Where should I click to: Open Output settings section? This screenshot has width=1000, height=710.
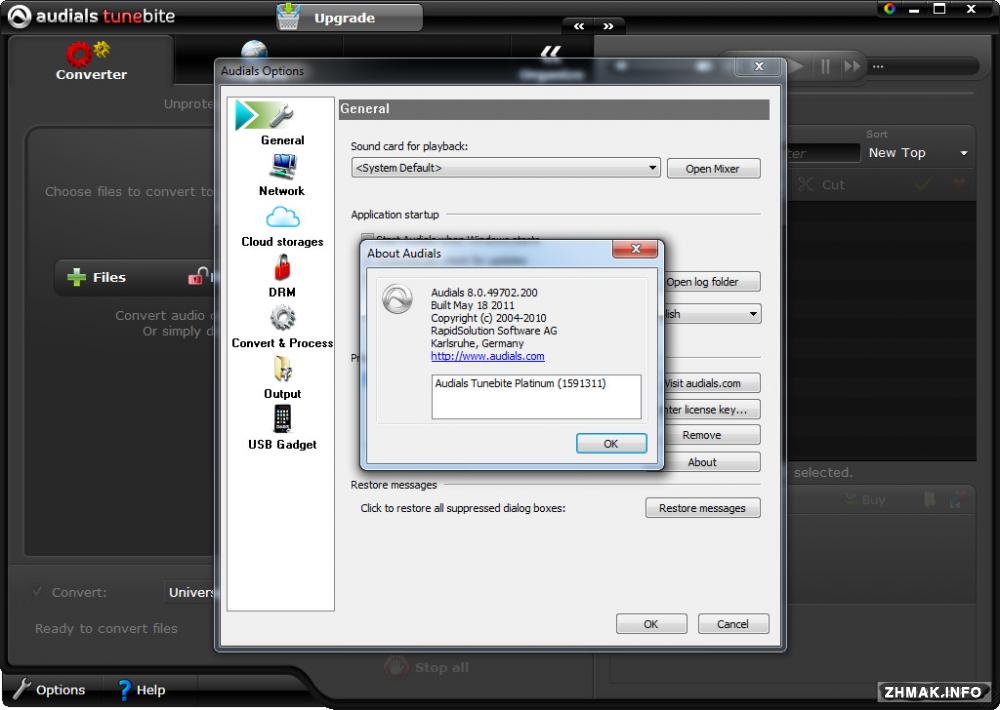(282, 378)
